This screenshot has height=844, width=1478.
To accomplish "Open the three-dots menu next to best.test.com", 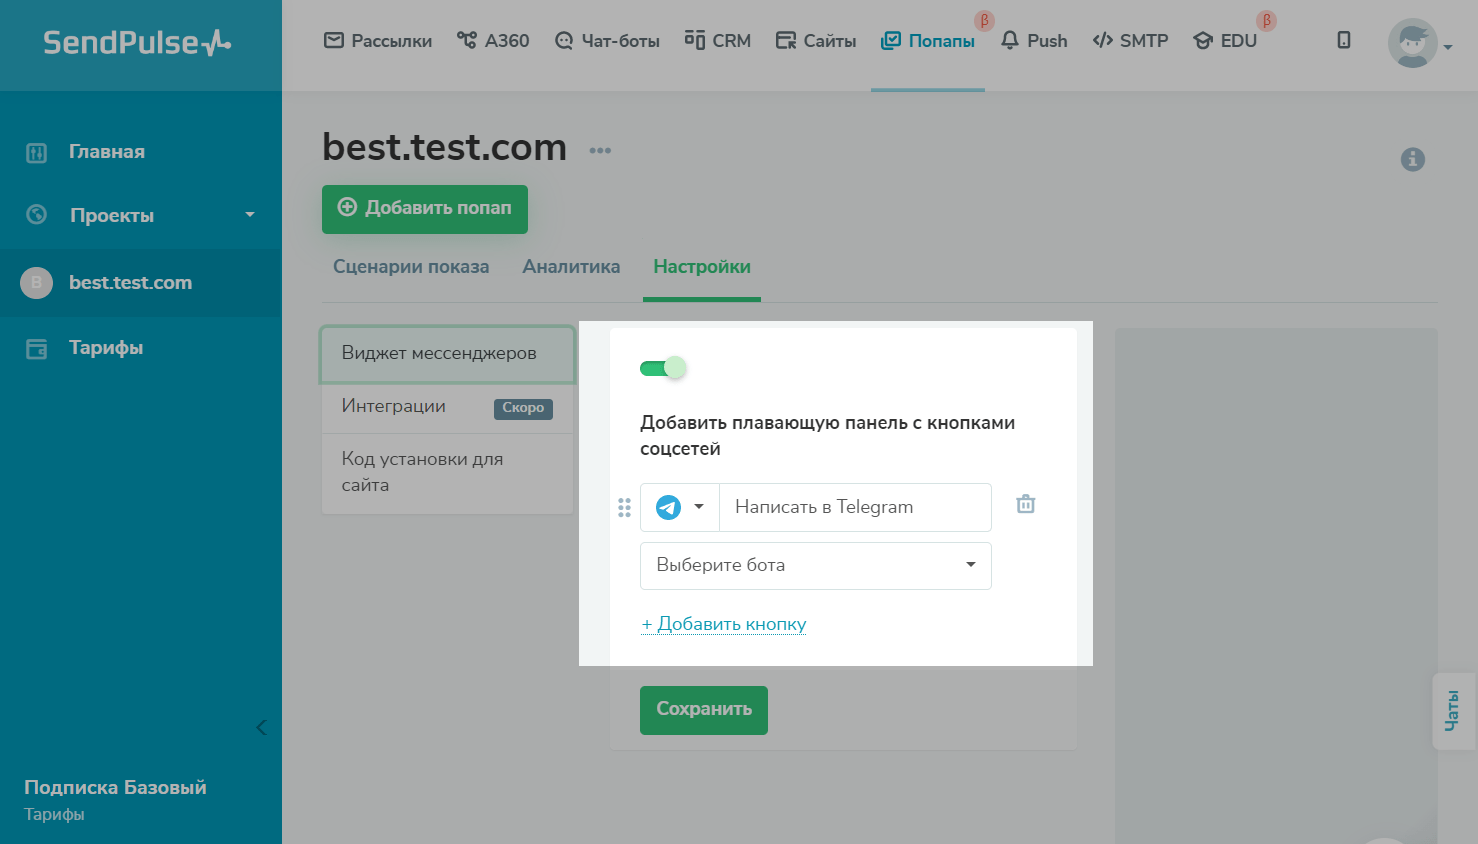I will 600,151.
